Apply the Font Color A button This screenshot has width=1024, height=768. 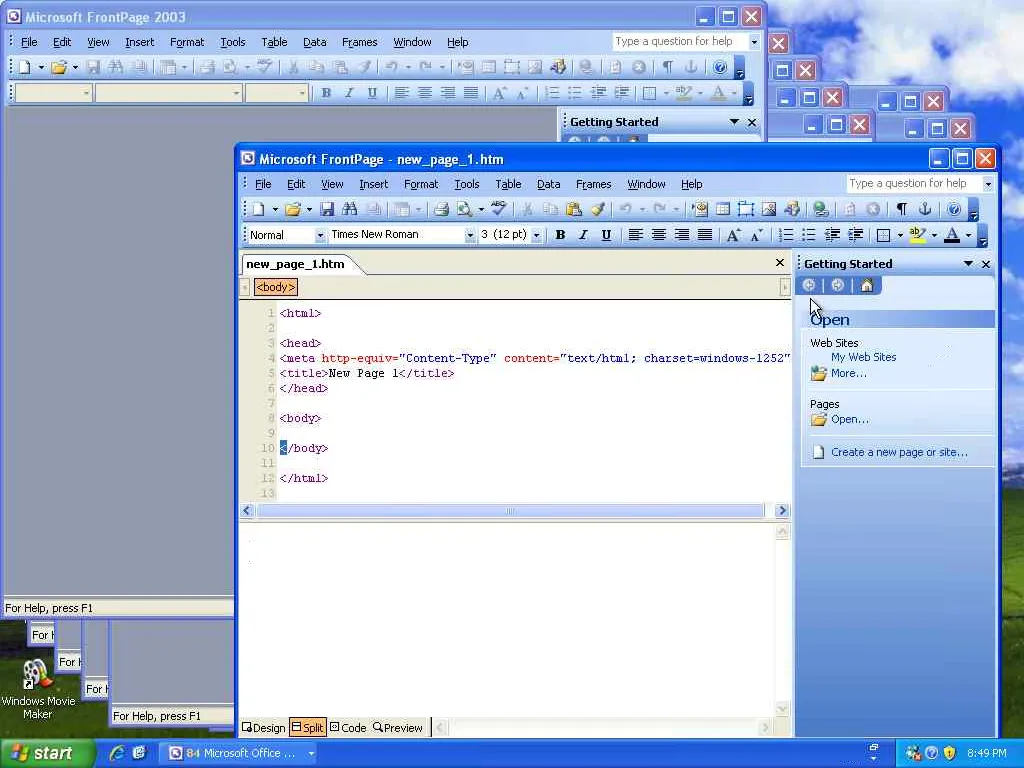pyautogui.click(x=952, y=235)
